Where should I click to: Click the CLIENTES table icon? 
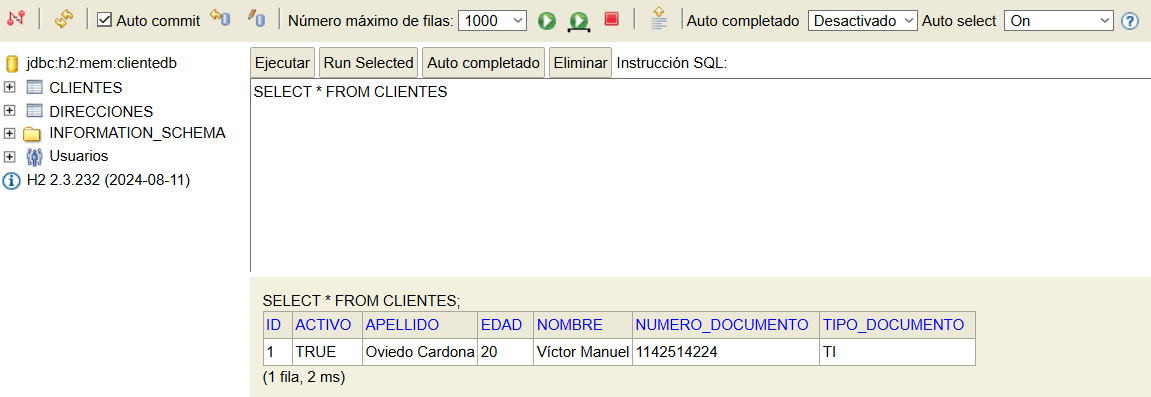click(x=35, y=87)
